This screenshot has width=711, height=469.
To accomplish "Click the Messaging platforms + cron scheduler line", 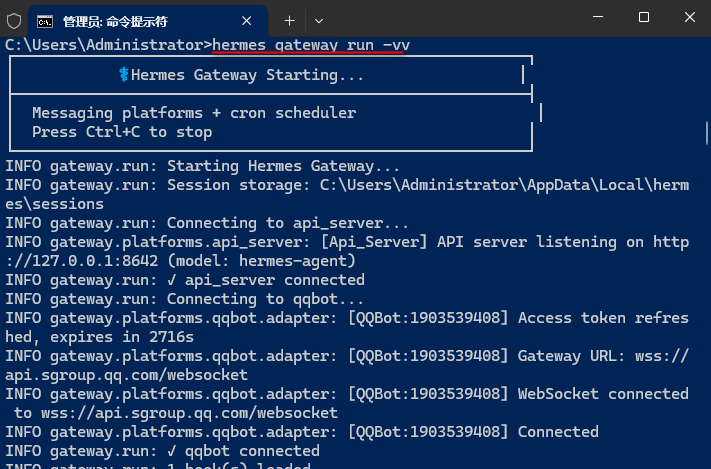I will pyautogui.click(x=194, y=113).
